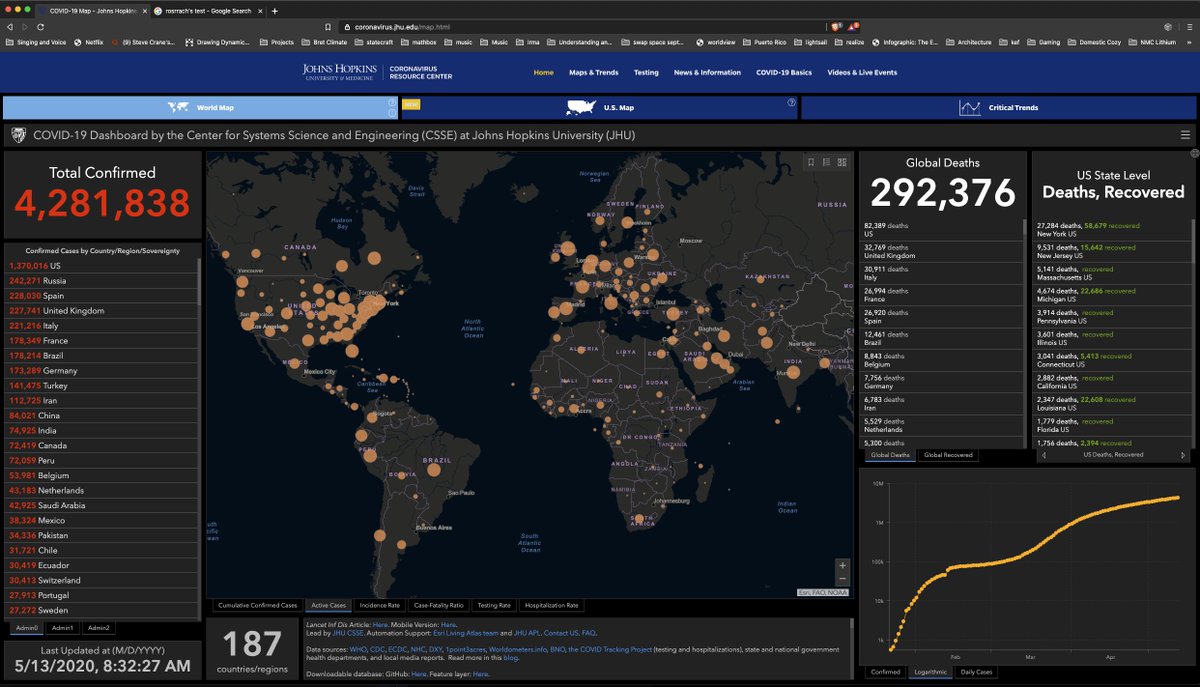Click the US map silhouette icon

click(581, 107)
